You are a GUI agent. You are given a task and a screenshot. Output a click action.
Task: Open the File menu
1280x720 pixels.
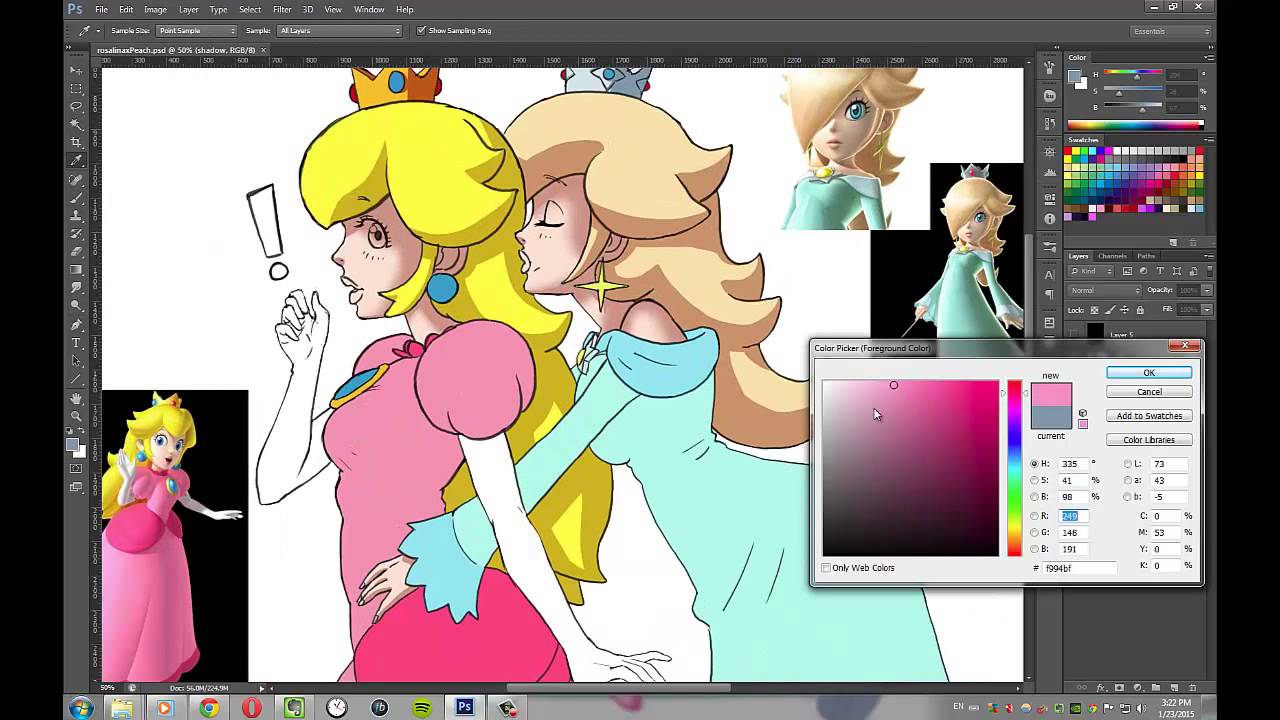(x=101, y=9)
